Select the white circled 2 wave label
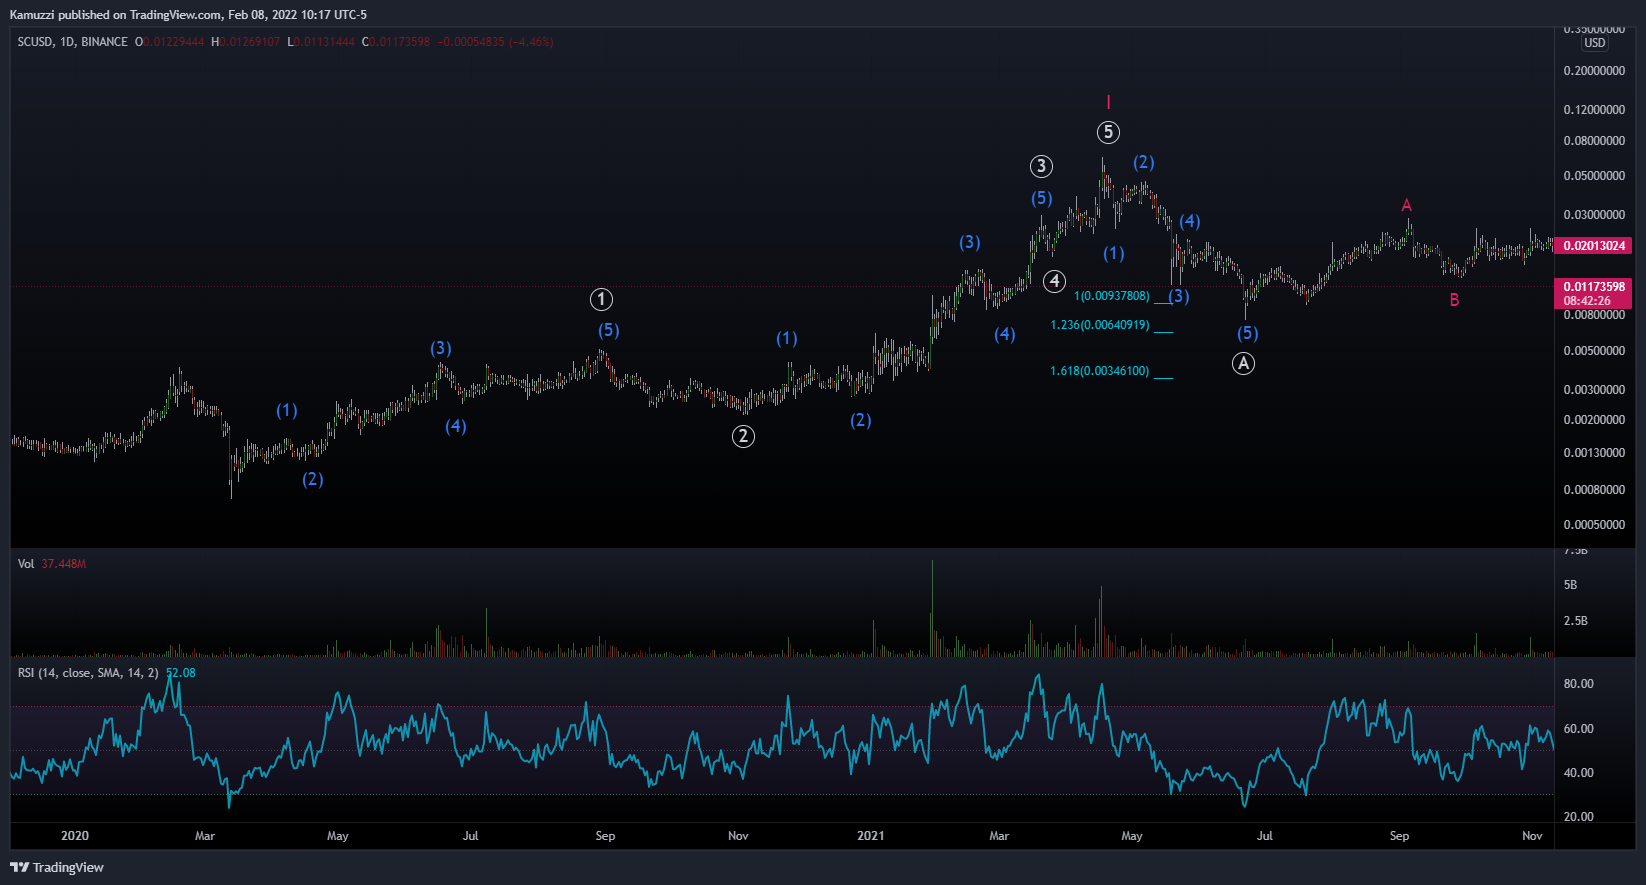The width and height of the screenshot is (1646, 885). point(743,436)
